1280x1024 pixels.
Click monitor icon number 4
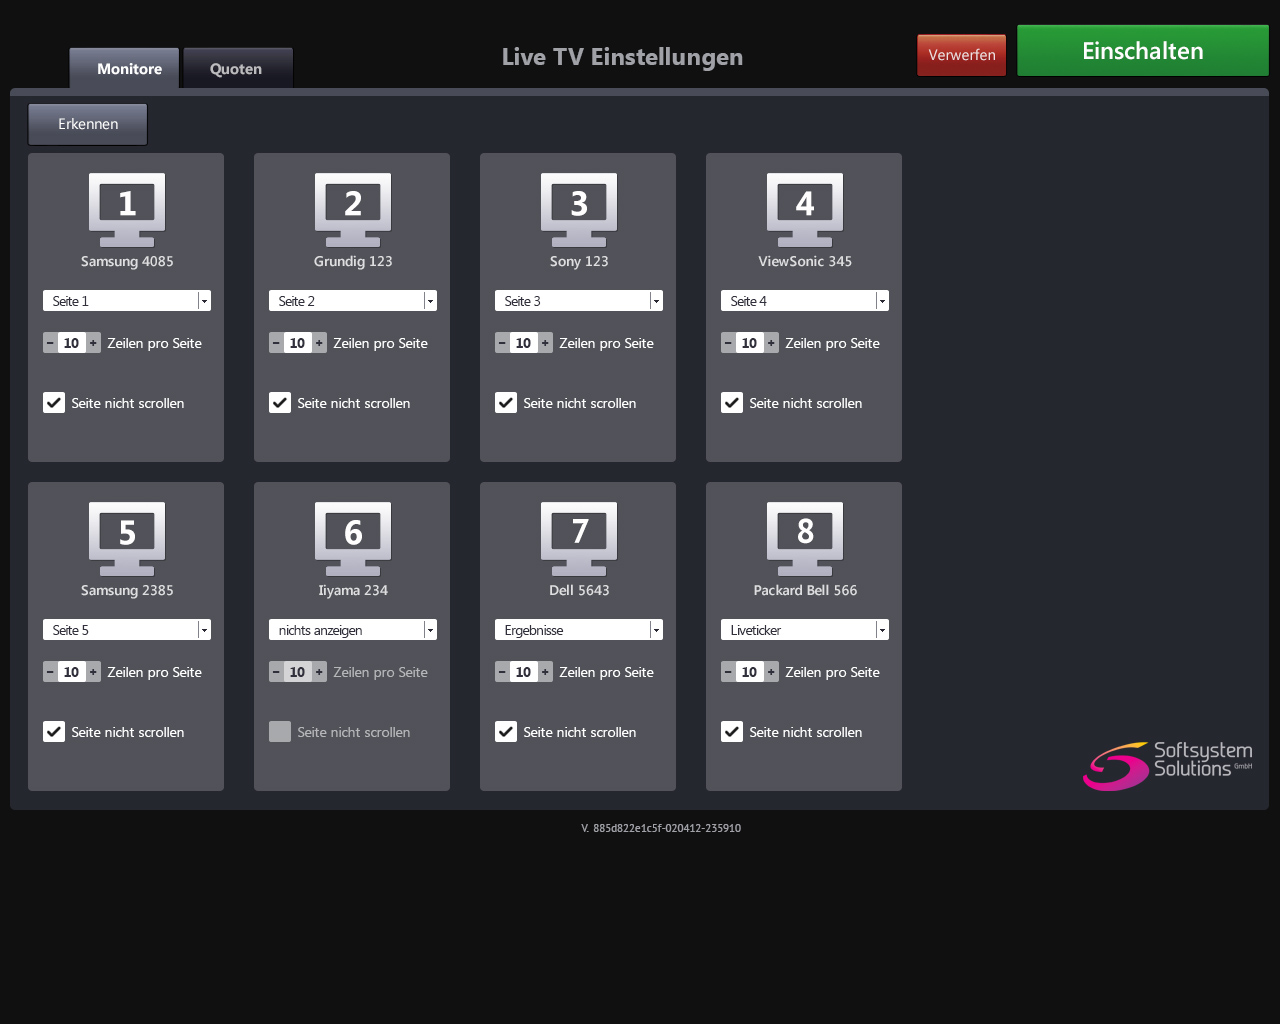[805, 210]
